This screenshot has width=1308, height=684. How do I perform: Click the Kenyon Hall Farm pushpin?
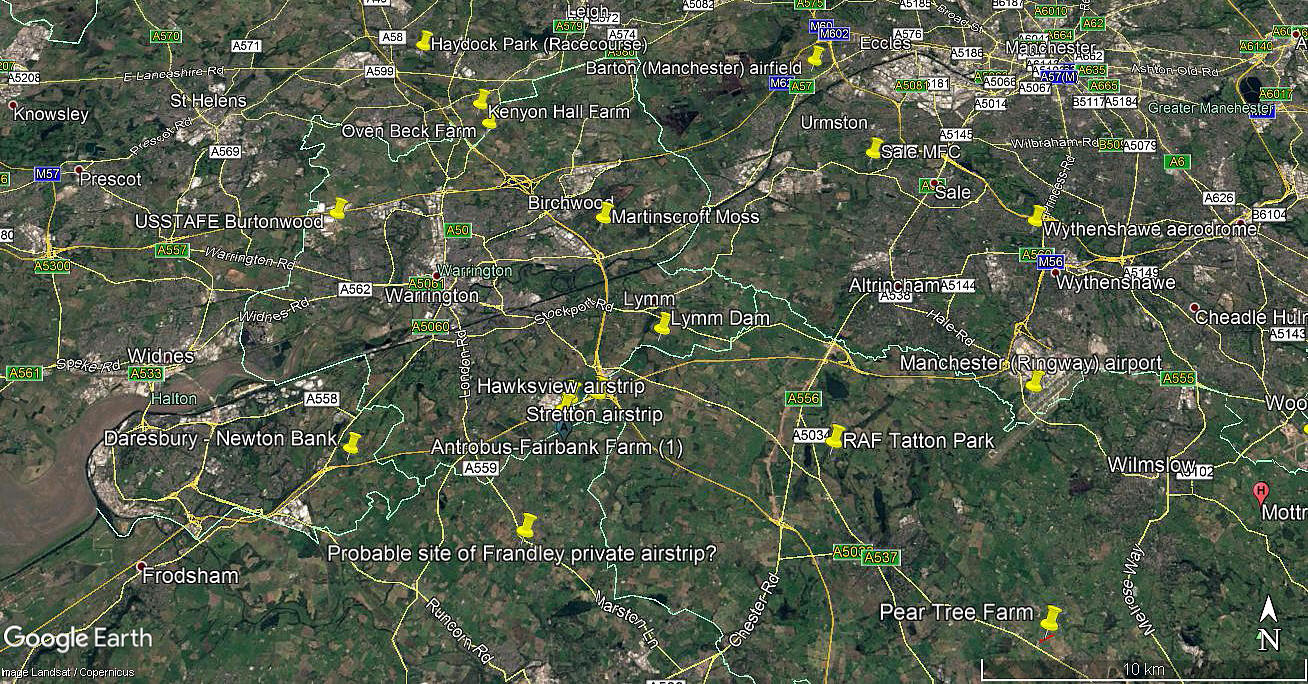tap(482, 99)
